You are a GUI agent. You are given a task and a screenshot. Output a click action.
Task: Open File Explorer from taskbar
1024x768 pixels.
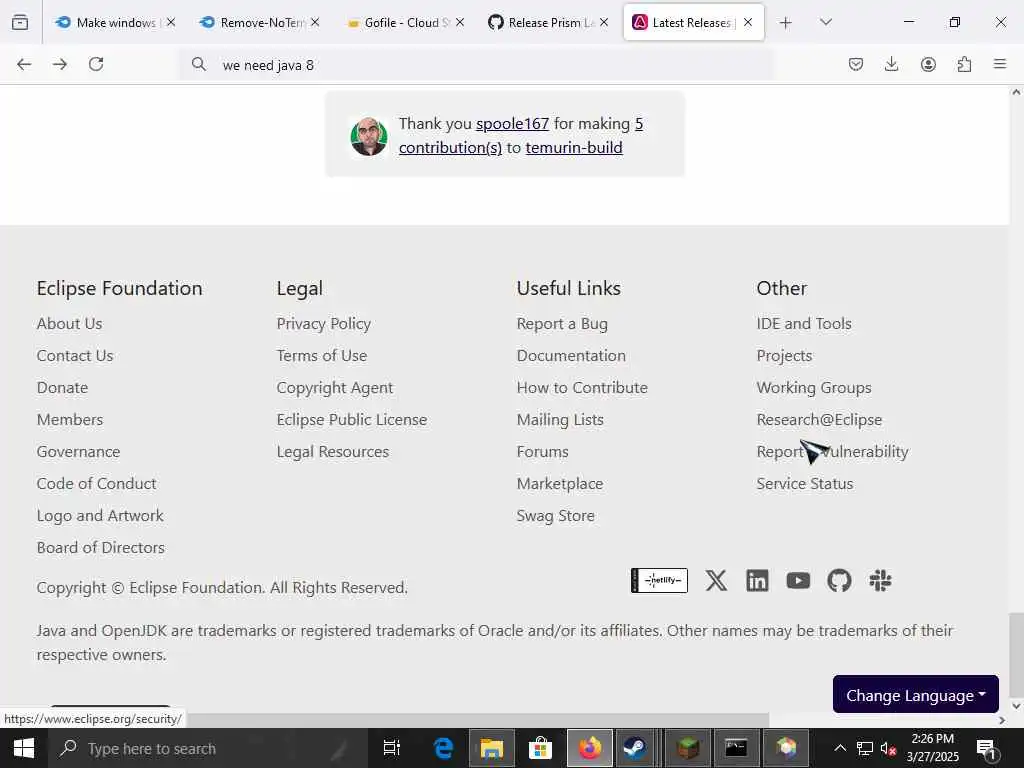click(492, 748)
